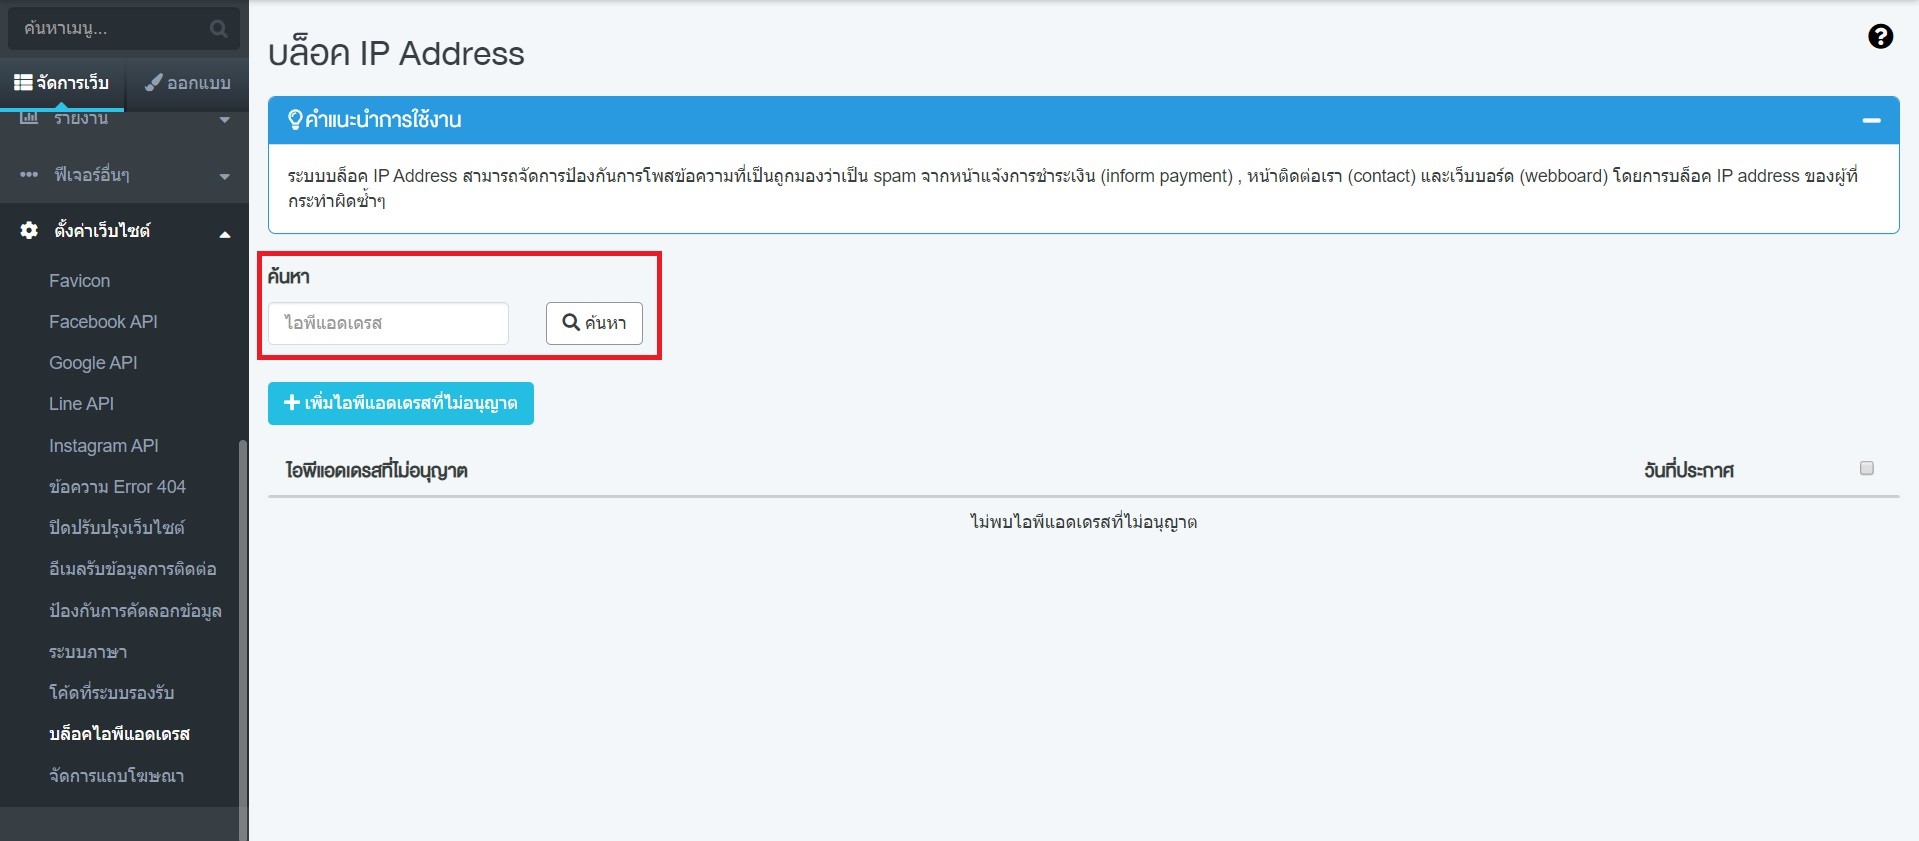Toggle the select-all checkbox in table header

1866,468
